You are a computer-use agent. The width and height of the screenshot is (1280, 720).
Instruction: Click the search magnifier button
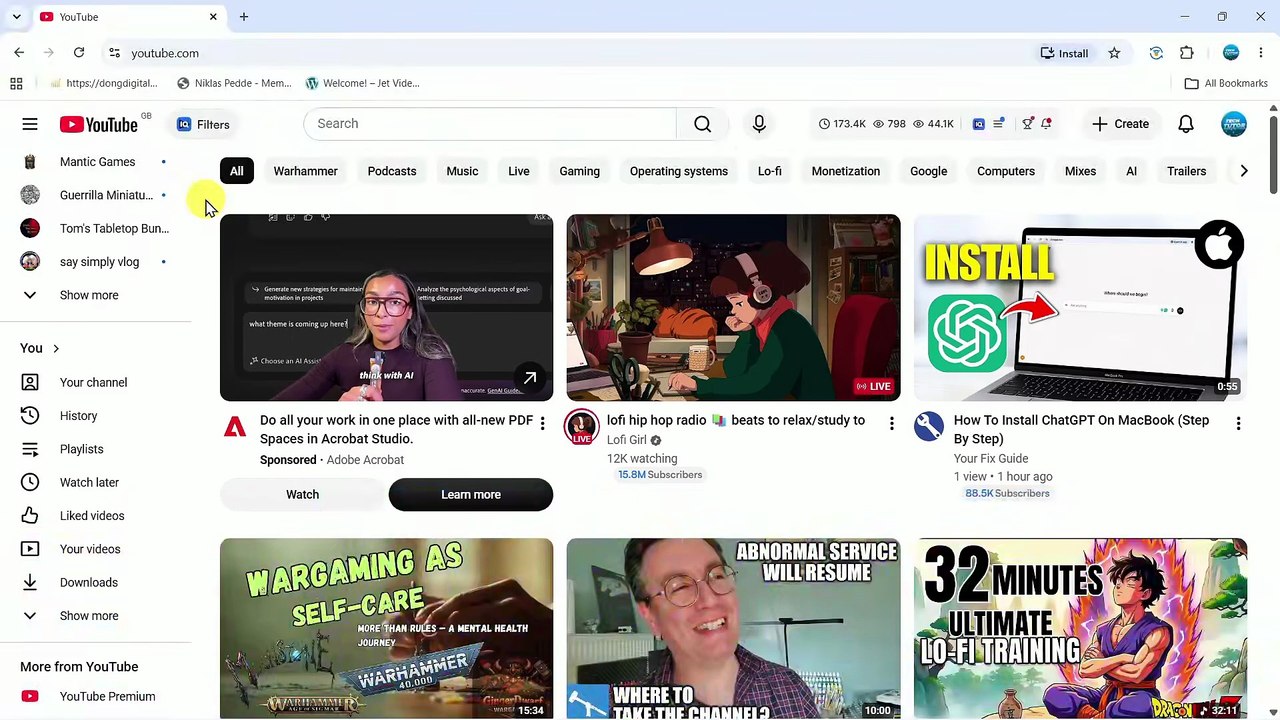702,124
